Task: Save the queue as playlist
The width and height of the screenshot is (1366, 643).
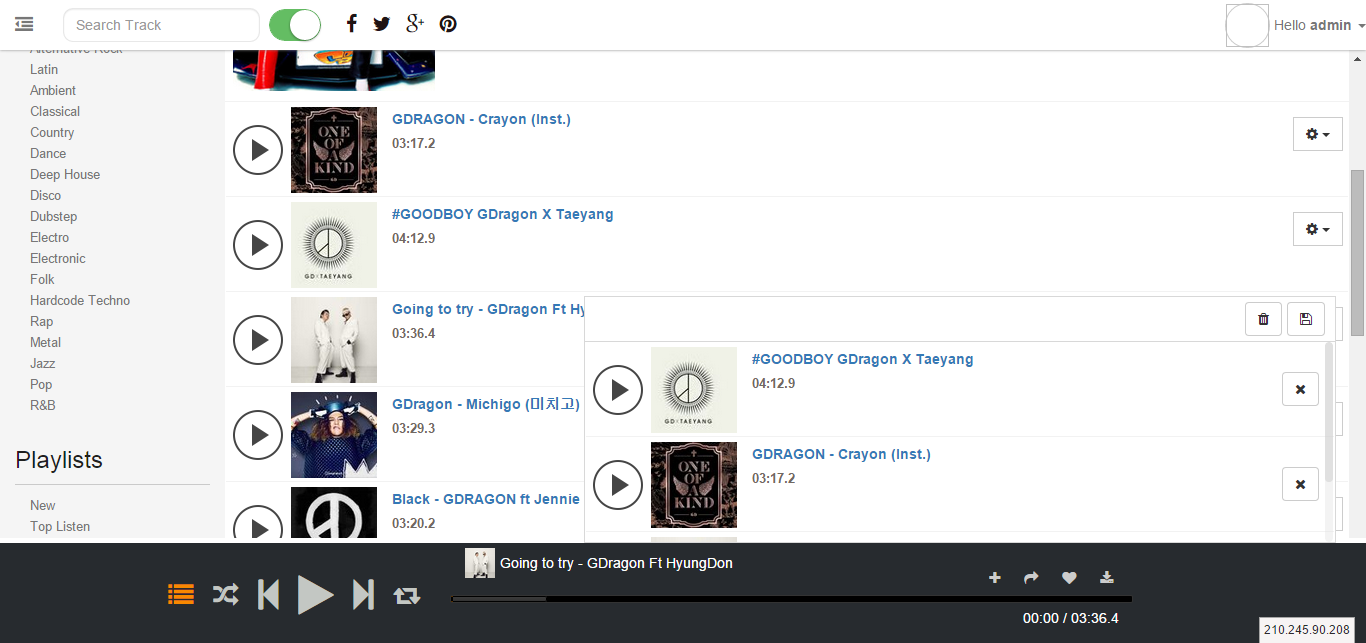Action: 1305,319
